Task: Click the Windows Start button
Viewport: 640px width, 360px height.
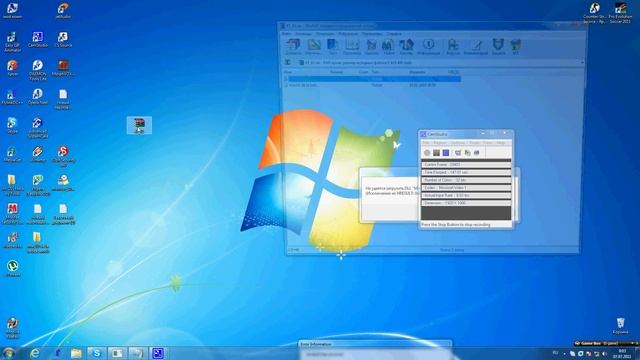Action: (x=9, y=353)
